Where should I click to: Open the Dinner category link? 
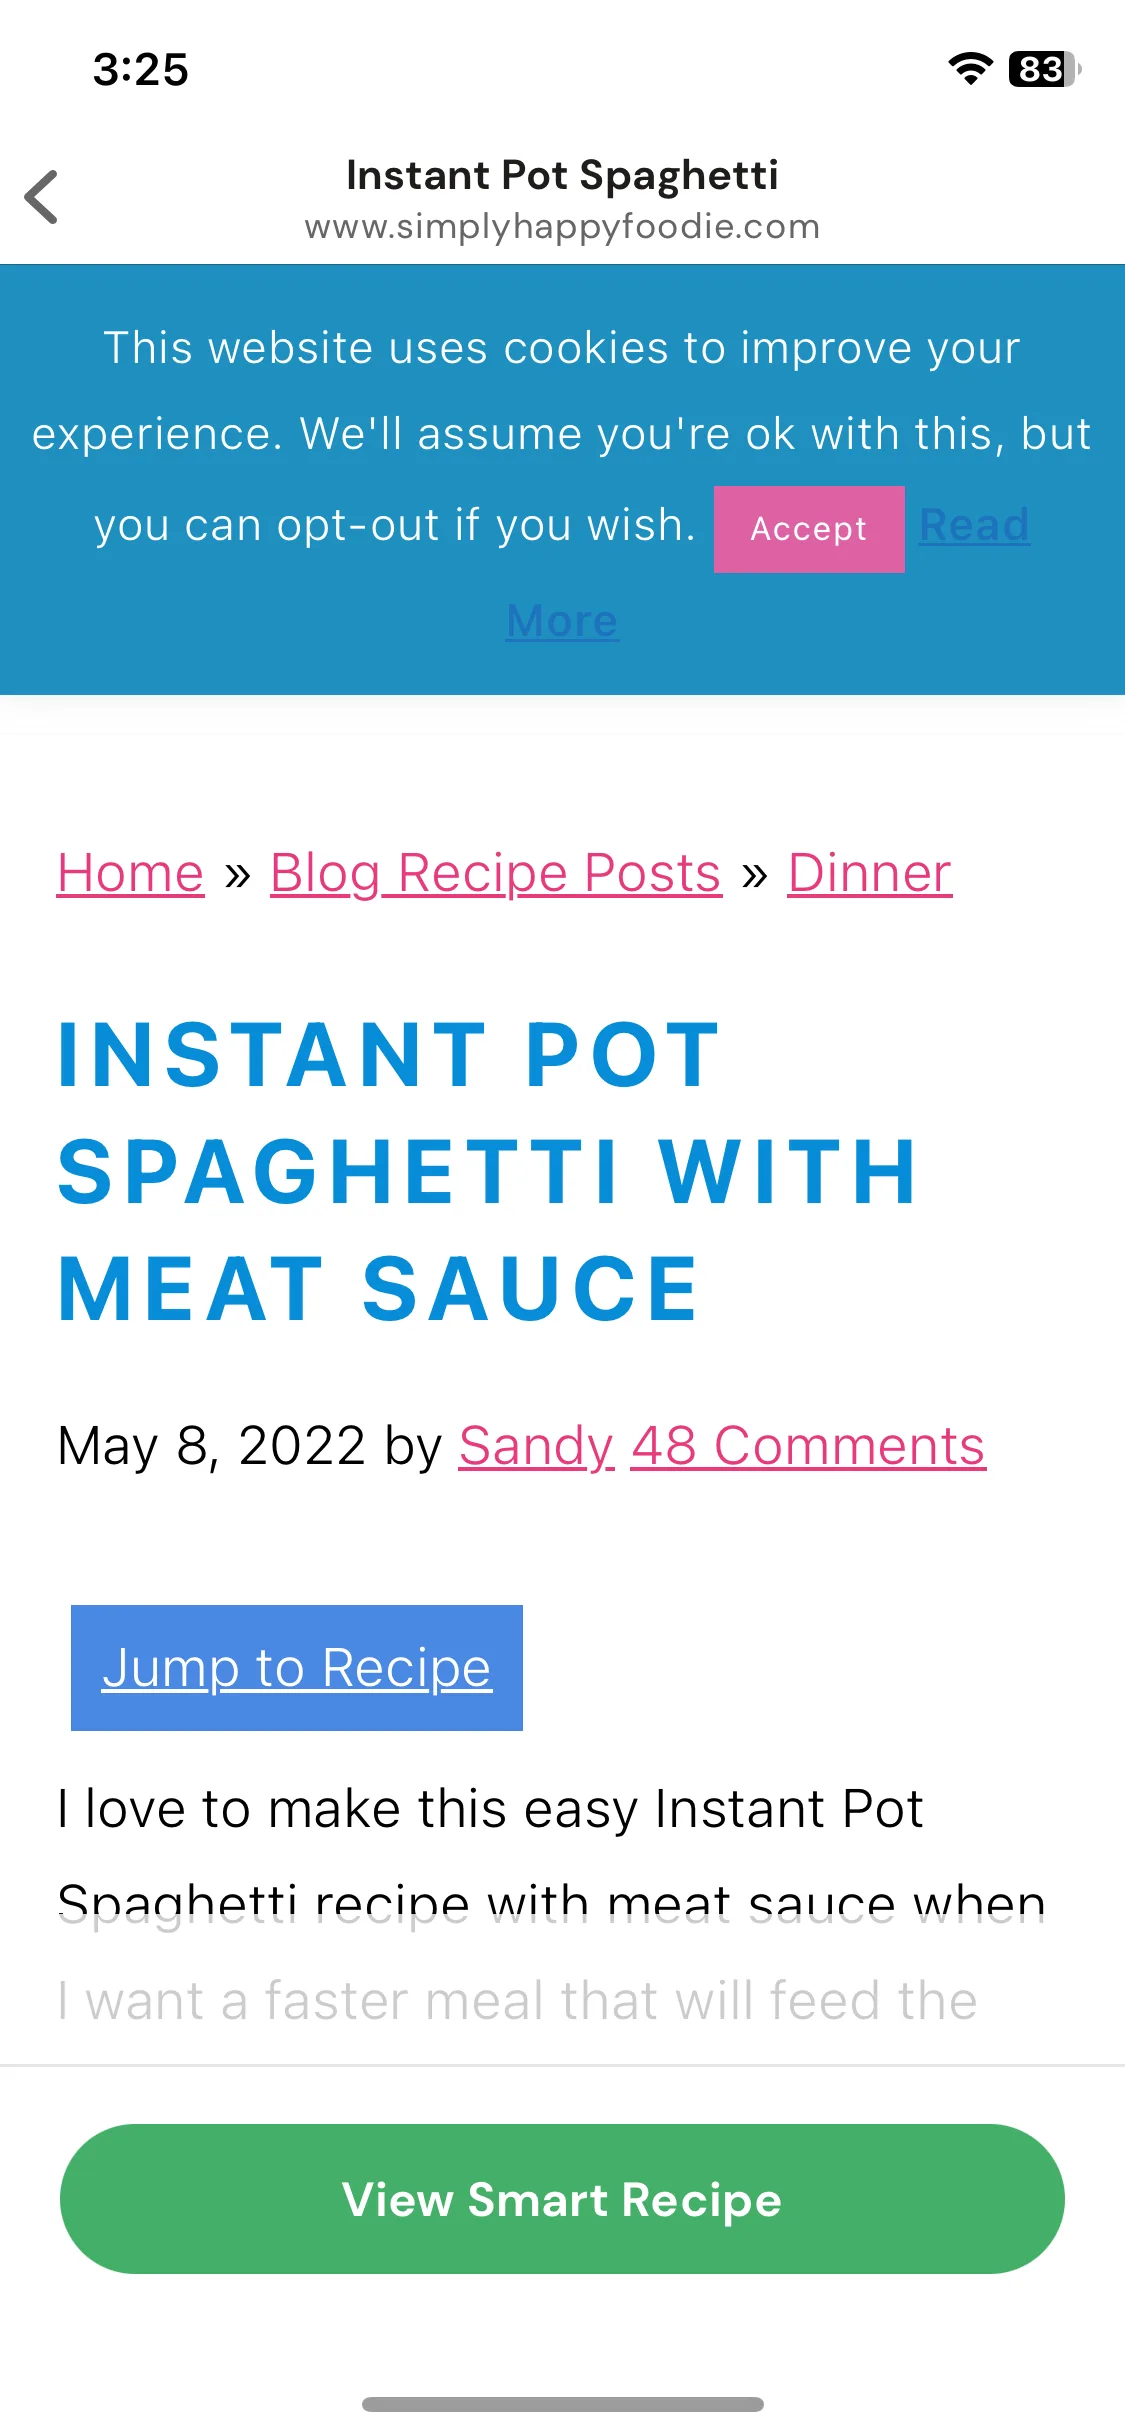(x=870, y=873)
